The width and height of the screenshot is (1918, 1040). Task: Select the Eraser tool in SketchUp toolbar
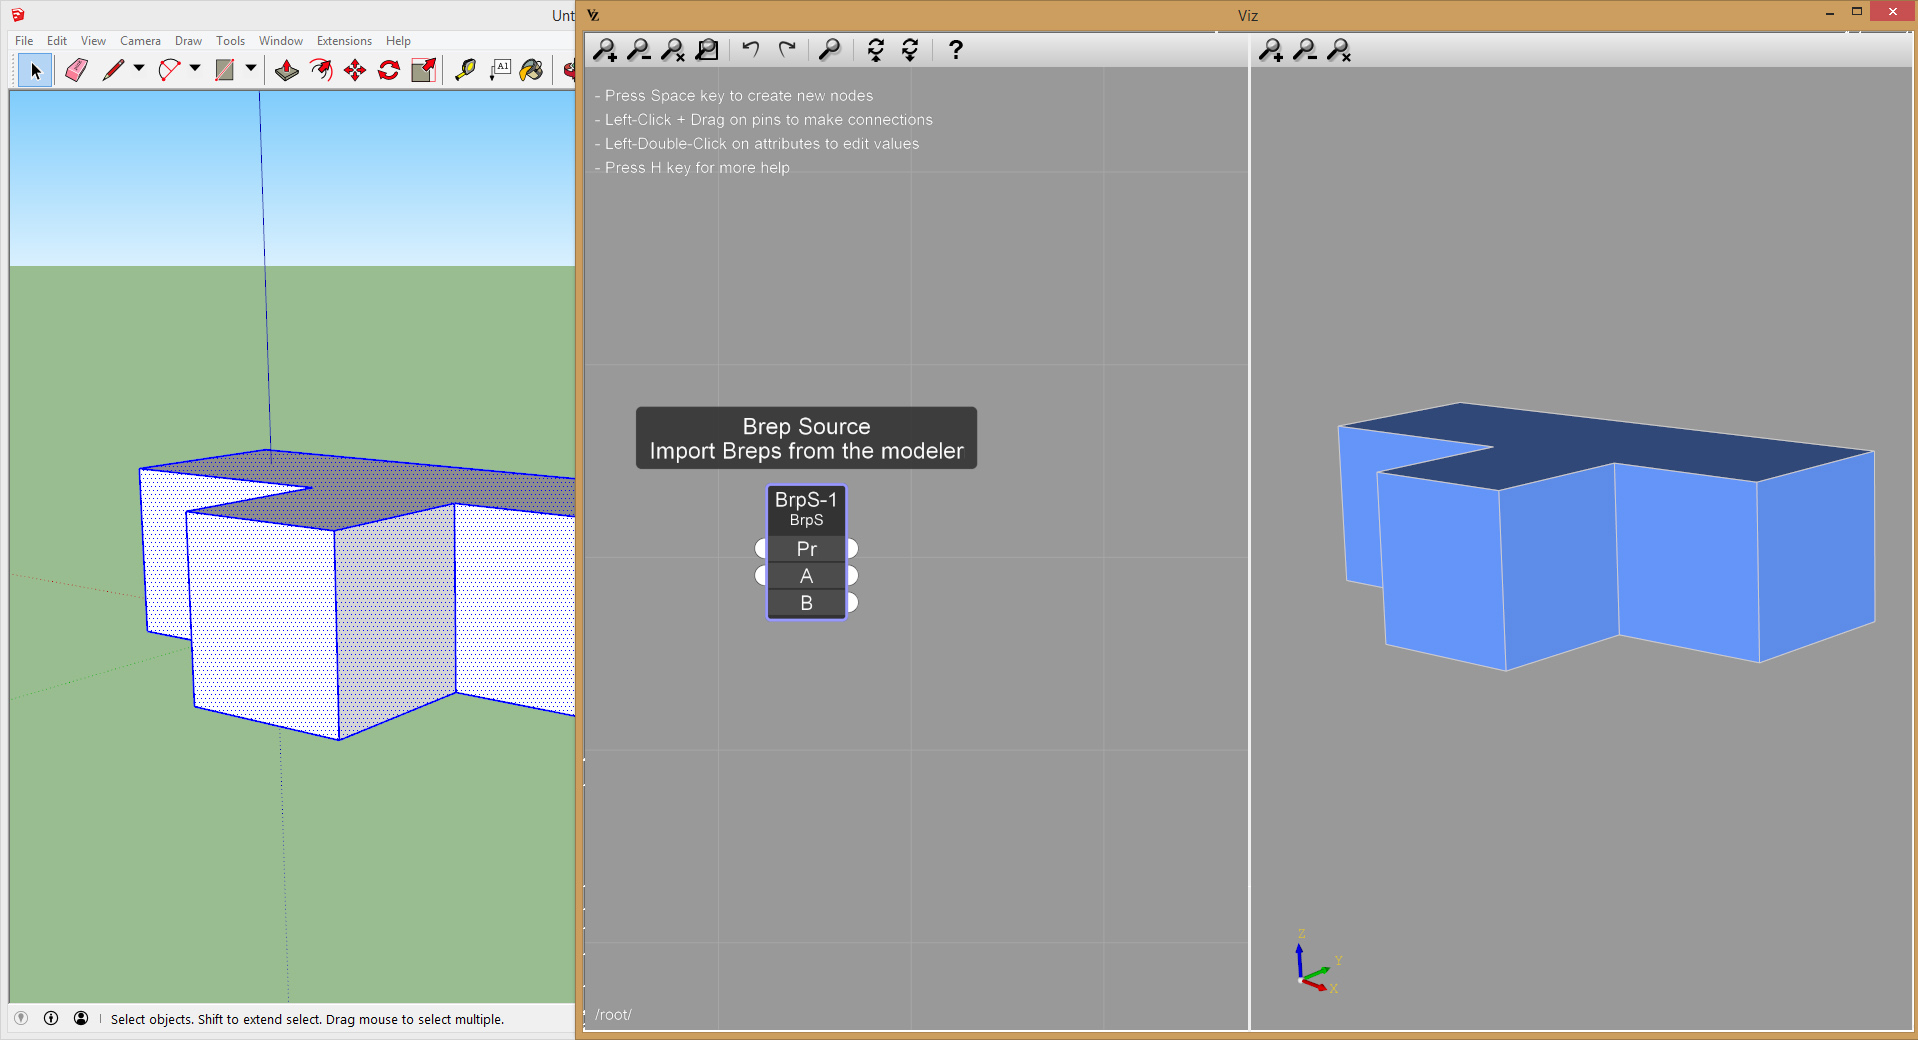(x=76, y=70)
